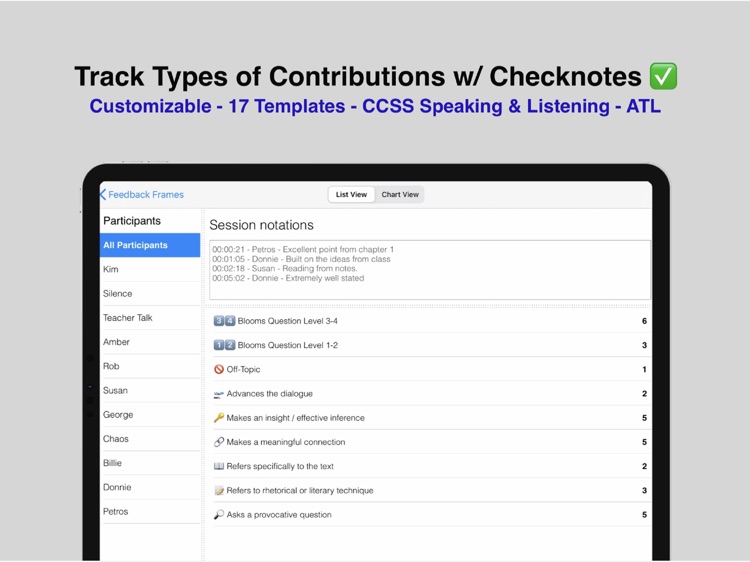750x562 pixels.
Task: Click the key icon for Makes an insight
Action: 219,418
